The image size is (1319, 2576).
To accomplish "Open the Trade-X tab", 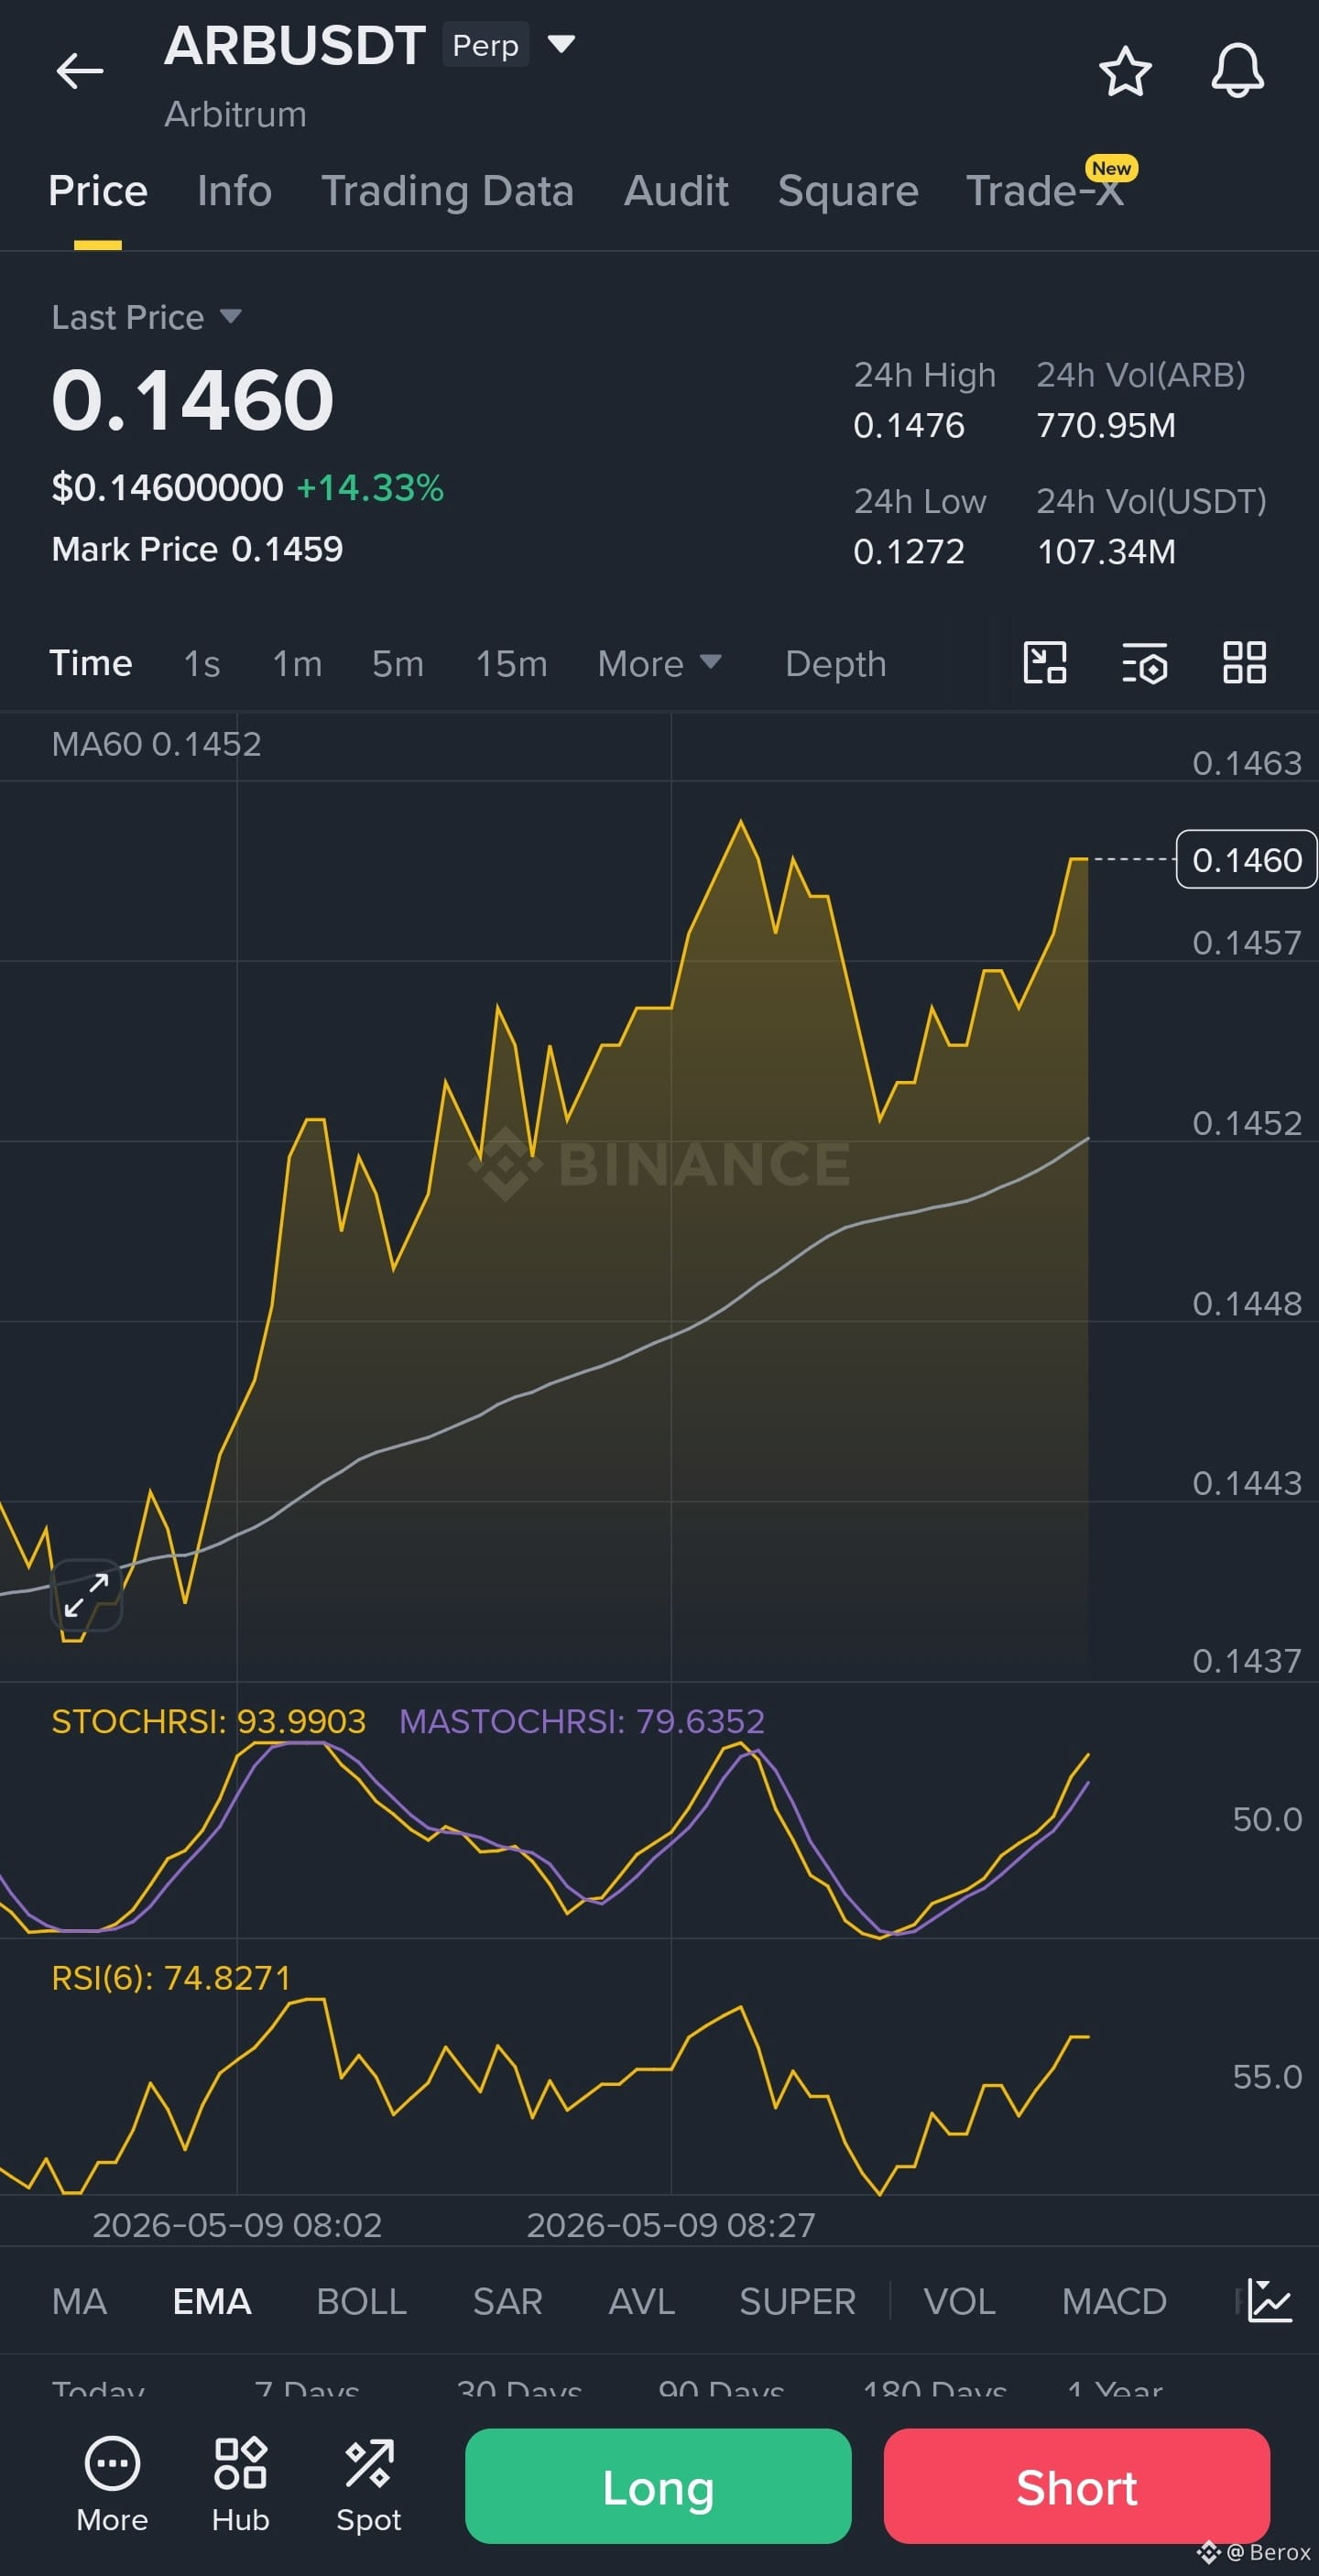I will (1045, 191).
